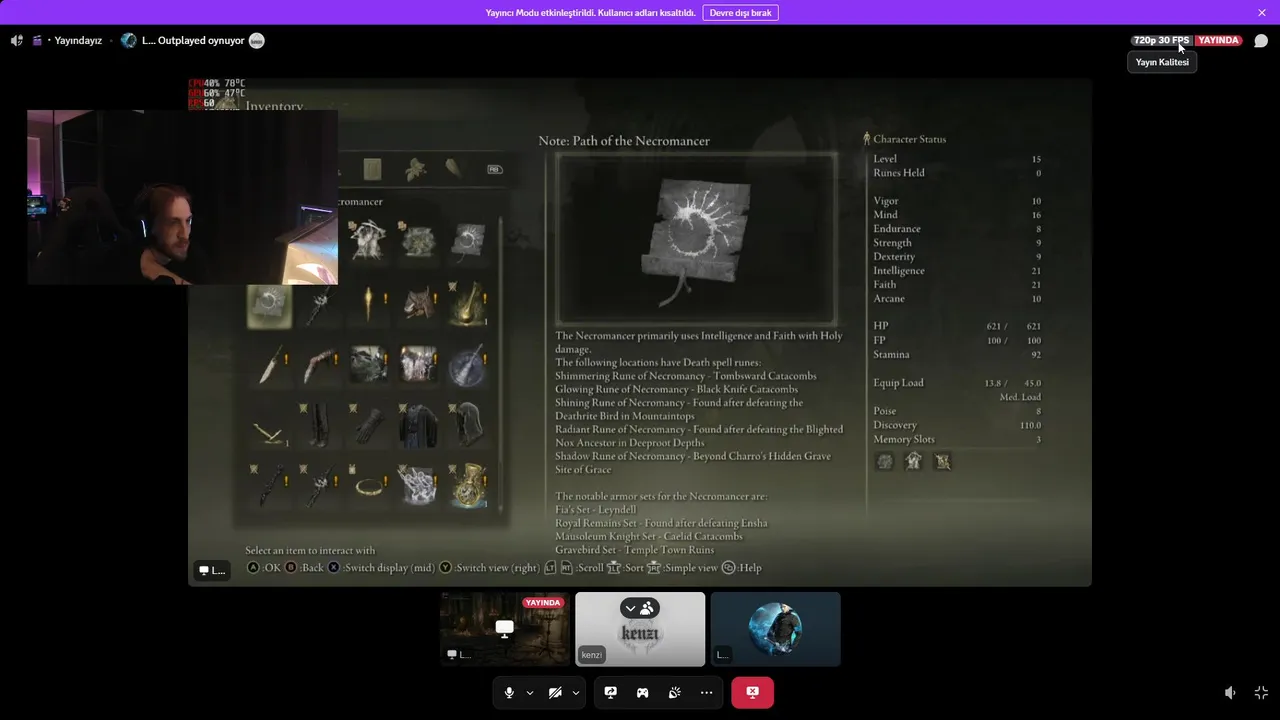The height and width of the screenshot is (720, 1280).
Task: Click Royal Remains Set line
Action: point(661,523)
